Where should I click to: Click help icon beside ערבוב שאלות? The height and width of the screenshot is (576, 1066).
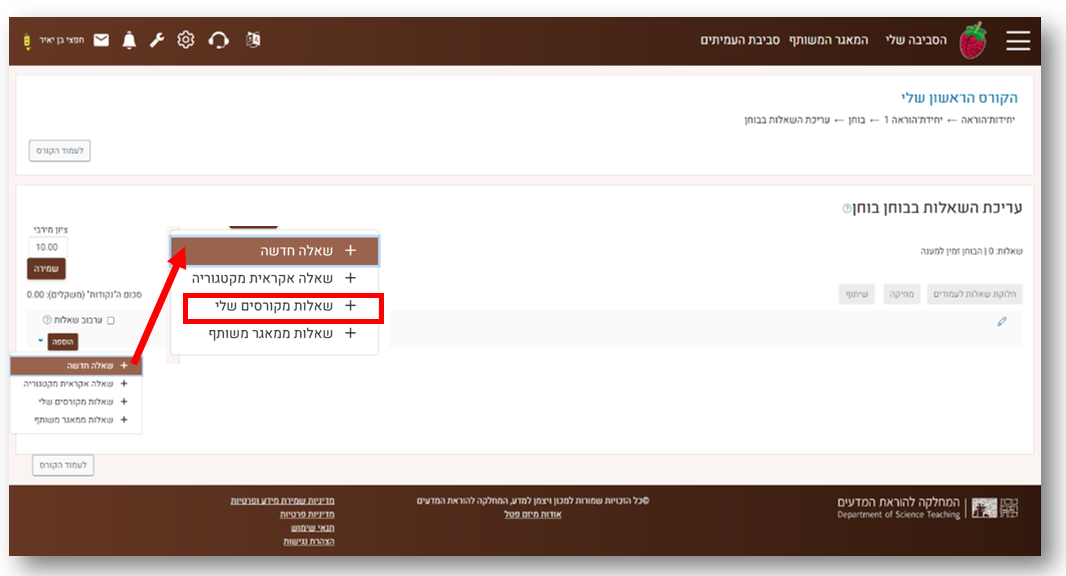(x=47, y=320)
